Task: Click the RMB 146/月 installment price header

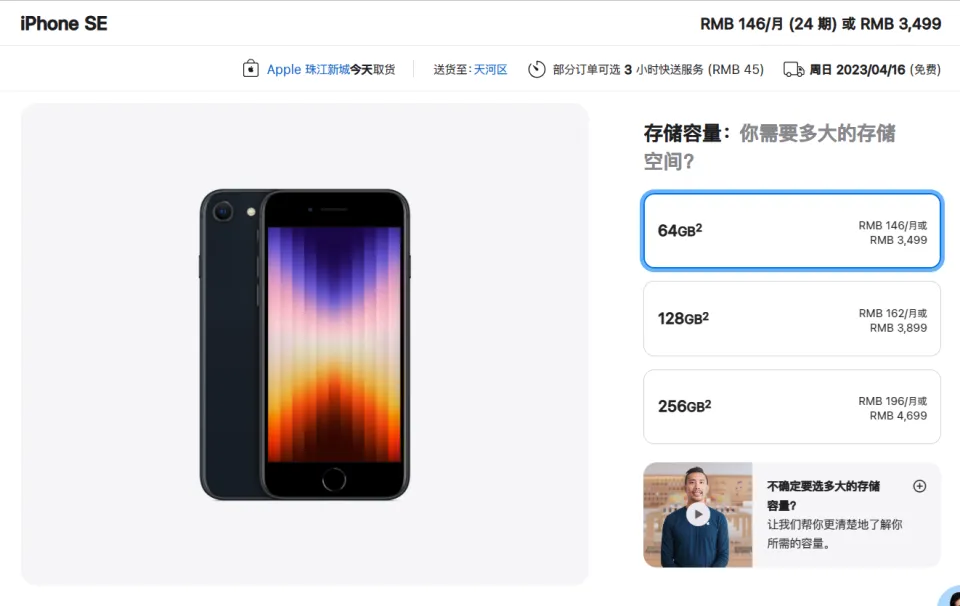Action: [x=768, y=24]
